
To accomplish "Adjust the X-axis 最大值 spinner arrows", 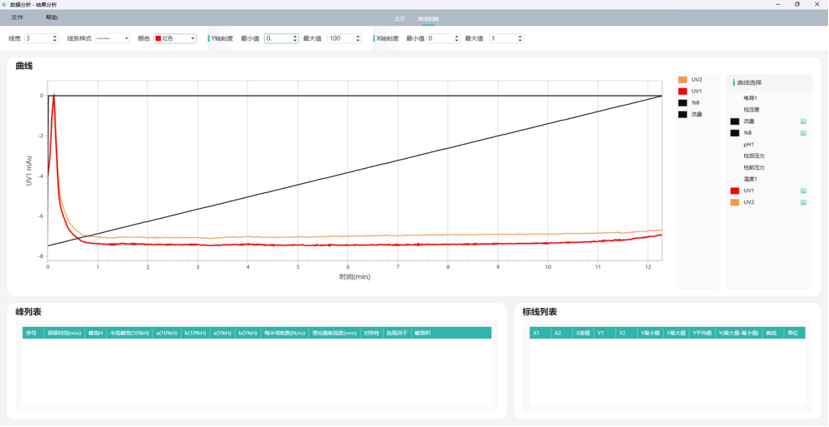I will 520,39.
